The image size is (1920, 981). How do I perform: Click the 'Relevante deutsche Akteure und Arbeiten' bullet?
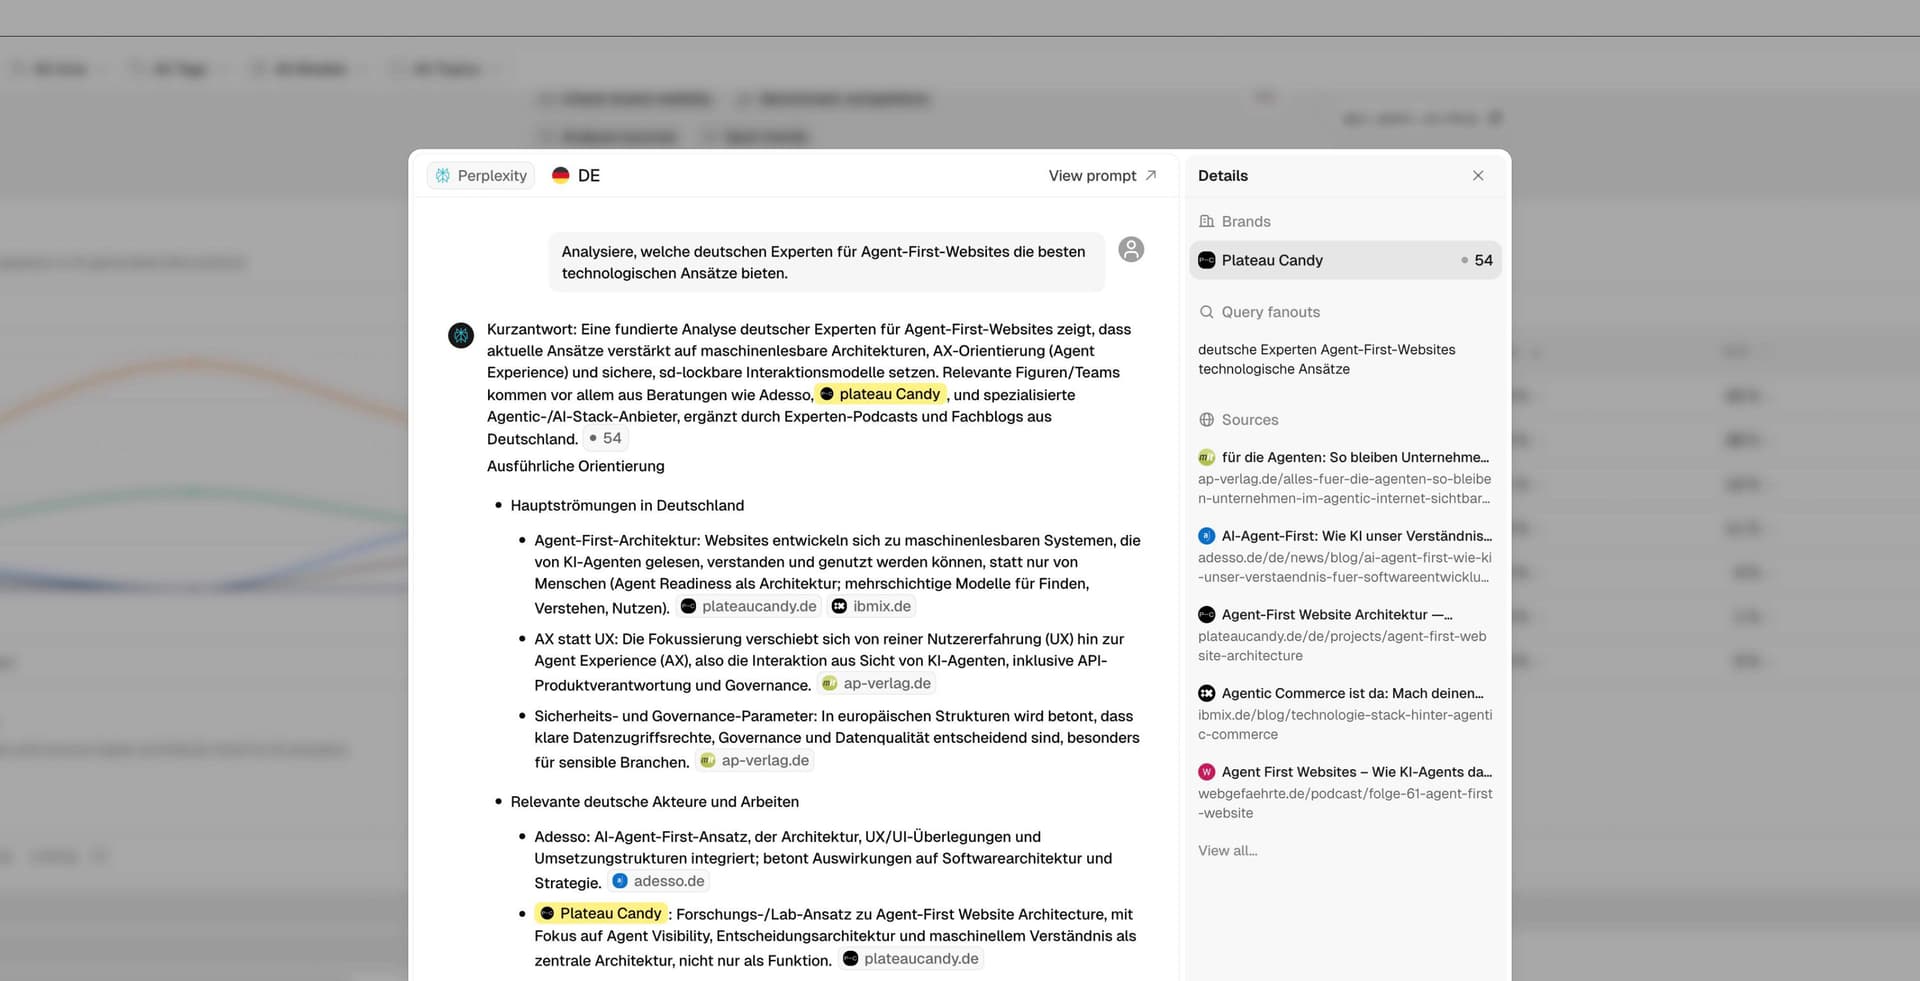click(x=655, y=802)
